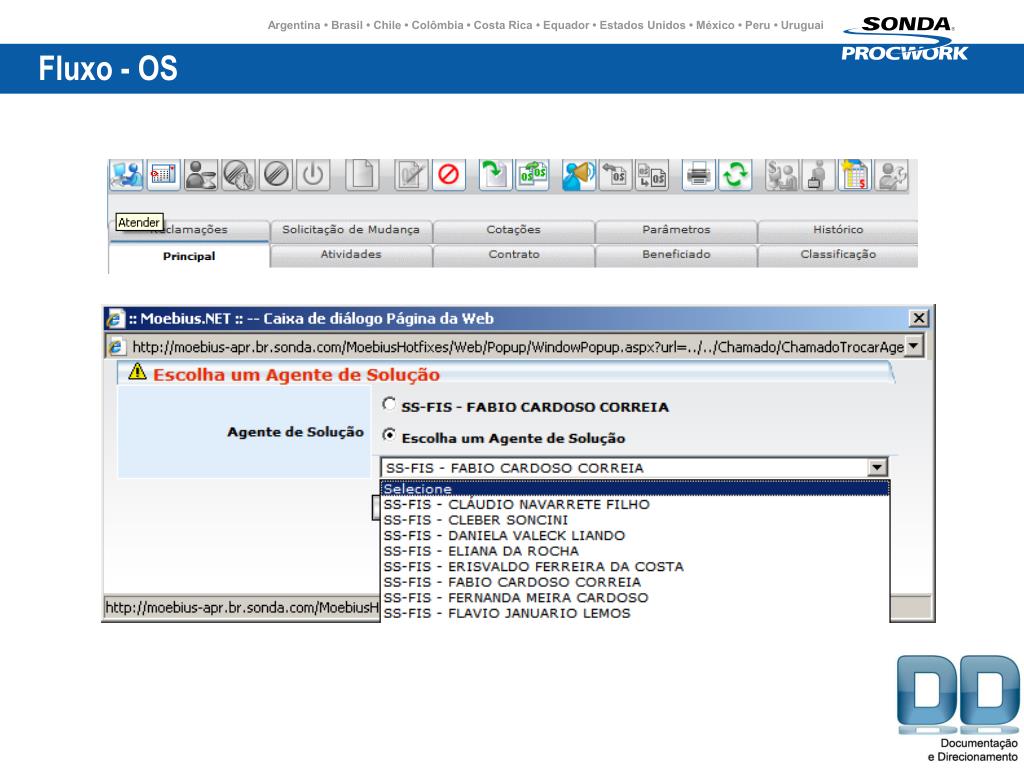Image resolution: width=1024 pixels, height=768 pixels.
Task: Pick SS-FIS - ERISVALDO FERREIRA DA COSTA option
Action: pos(635,567)
